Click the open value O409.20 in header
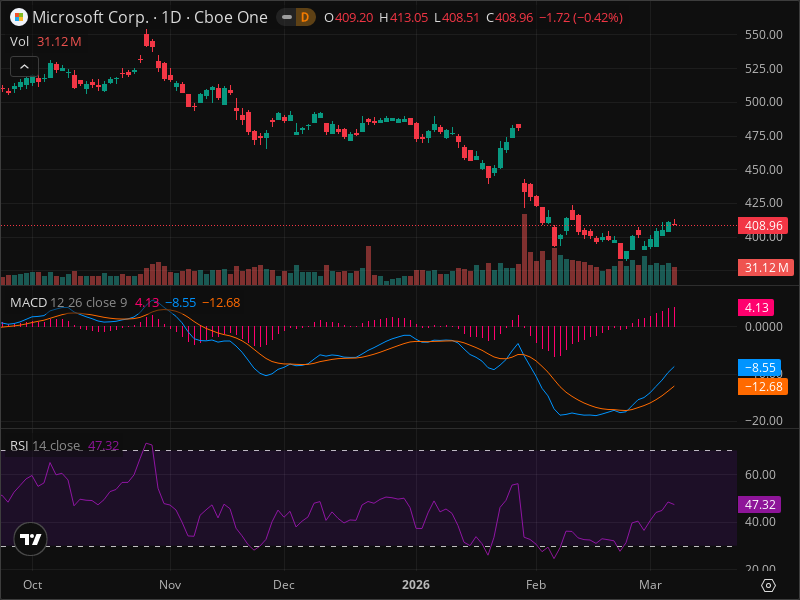Screen dimensions: 800x600 click(x=349, y=18)
